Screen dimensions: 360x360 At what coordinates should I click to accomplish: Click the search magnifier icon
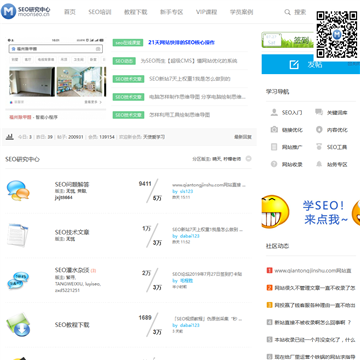click(x=287, y=12)
